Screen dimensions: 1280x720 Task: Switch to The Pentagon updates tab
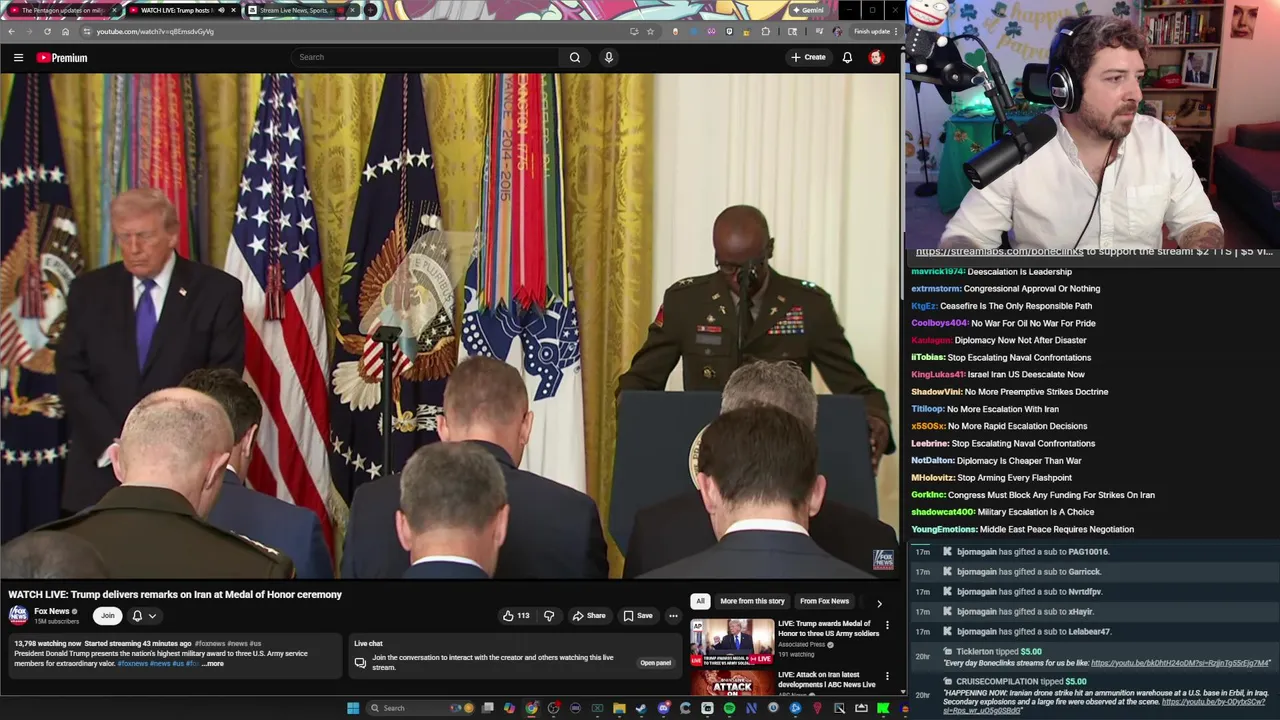(x=62, y=10)
